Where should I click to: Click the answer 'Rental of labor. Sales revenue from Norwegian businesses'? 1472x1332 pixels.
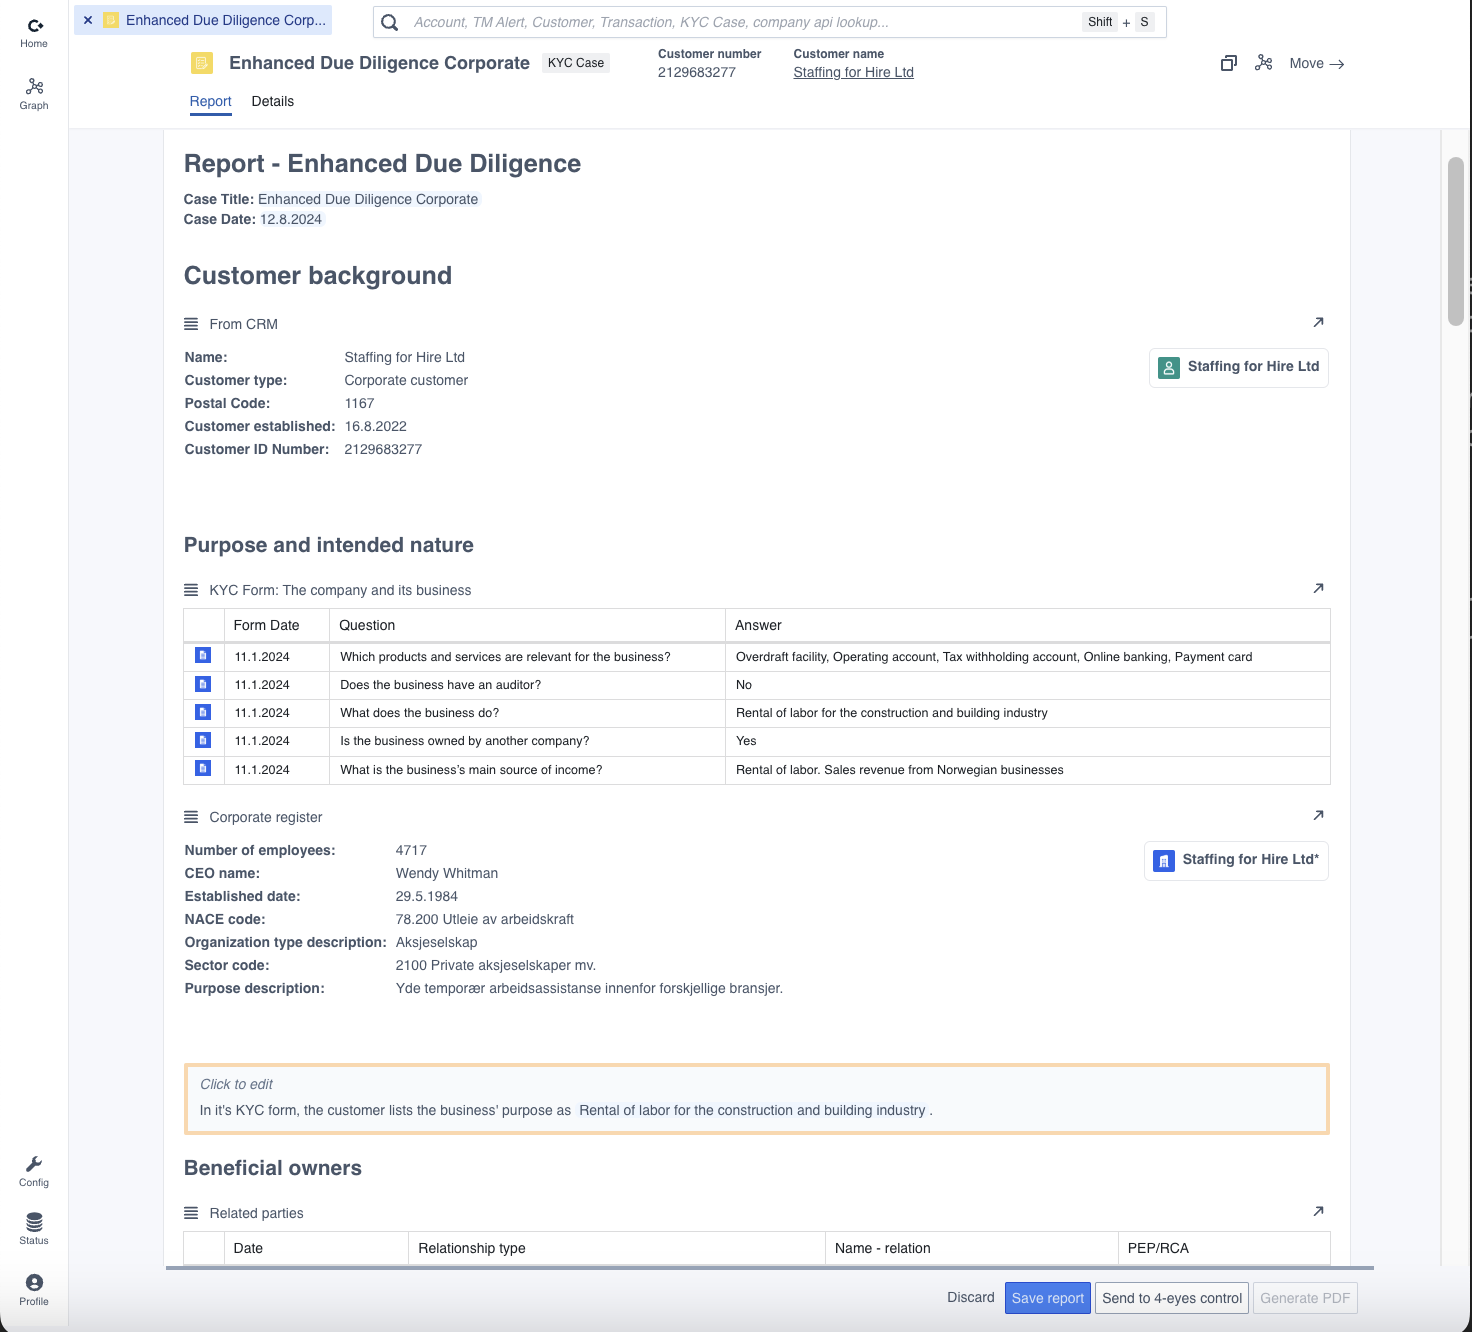[900, 770]
